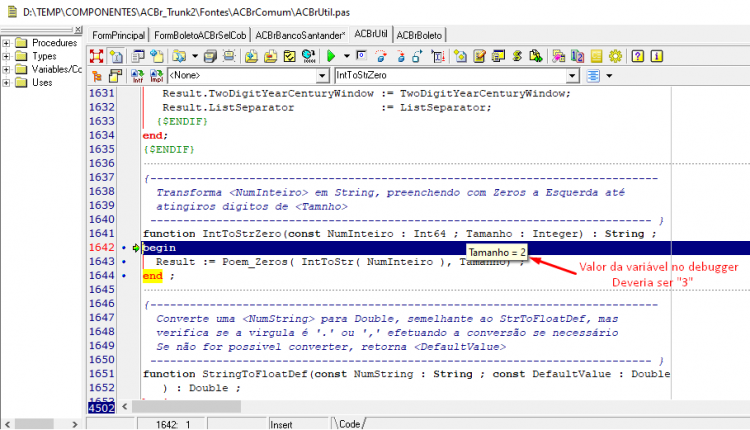Open the IntToStrZero procedure combo box
The height and width of the screenshot is (430, 750).
(456, 76)
